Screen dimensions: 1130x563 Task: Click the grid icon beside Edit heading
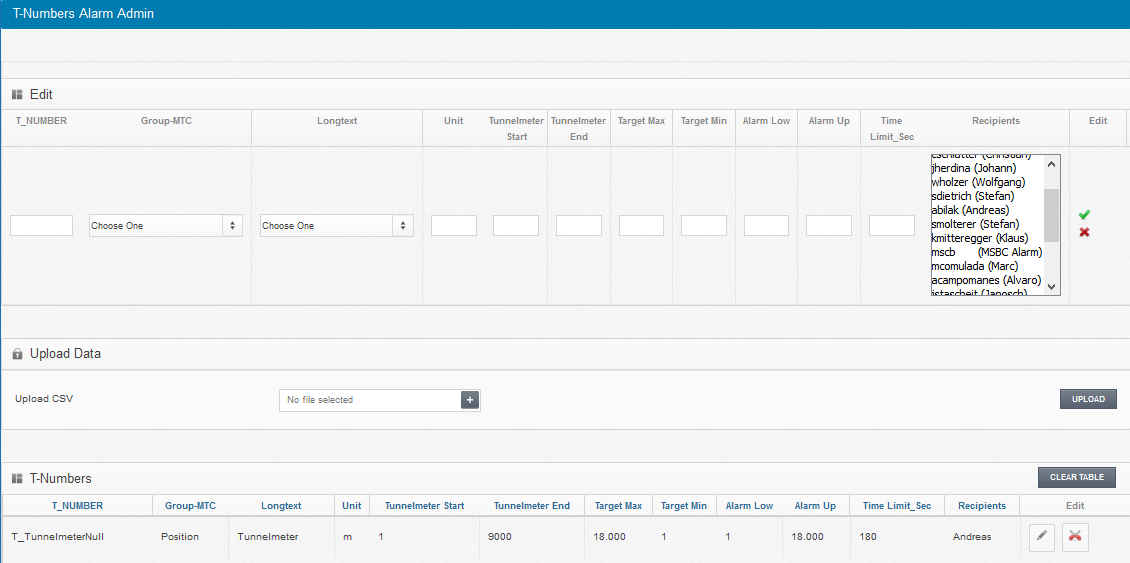(x=17, y=94)
